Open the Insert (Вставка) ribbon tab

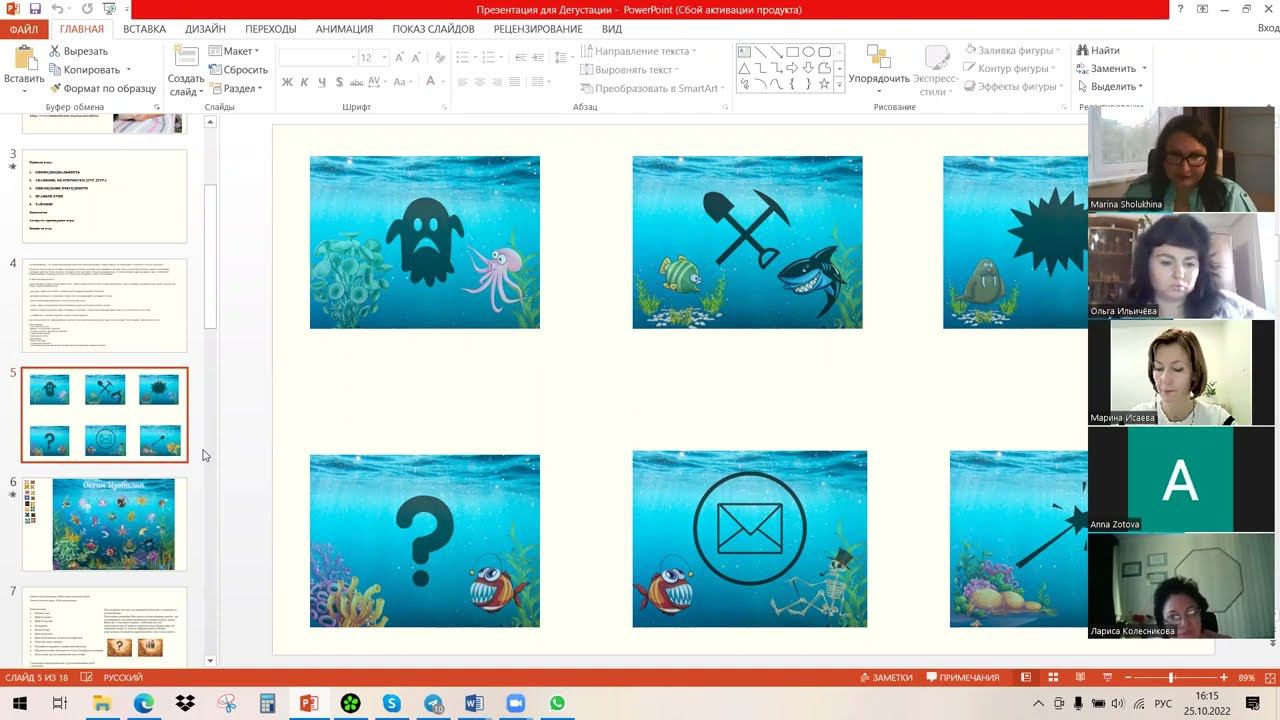coord(144,29)
